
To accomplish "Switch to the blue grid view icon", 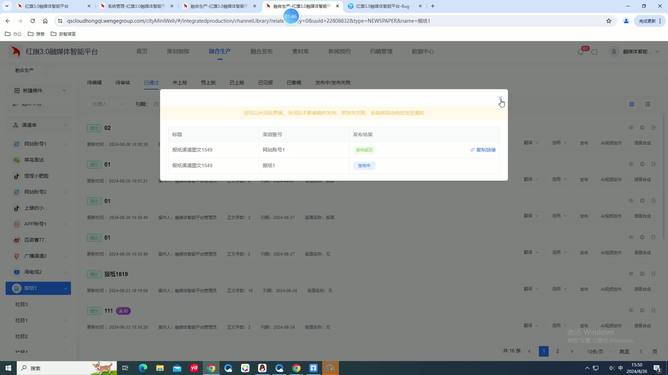I will (x=631, y=104).
